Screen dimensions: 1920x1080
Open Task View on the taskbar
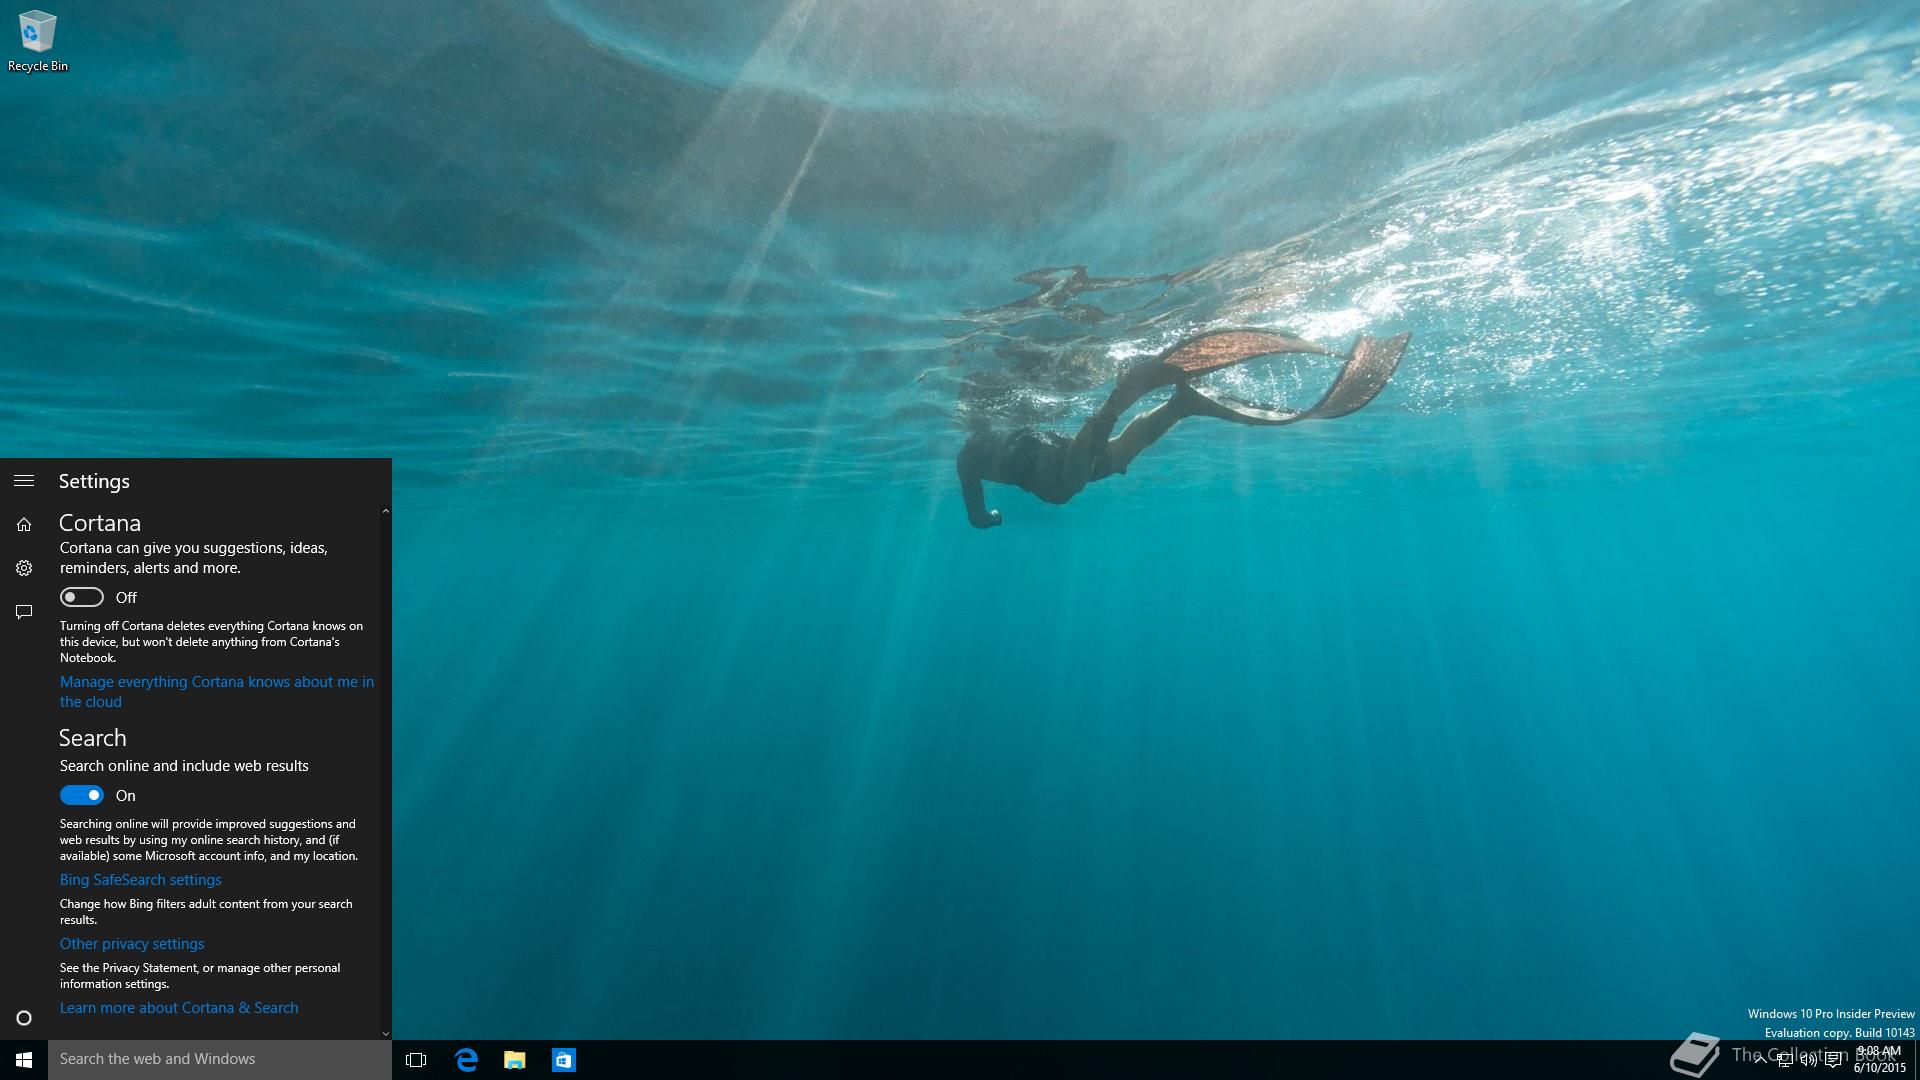[x=416, y=1059]
